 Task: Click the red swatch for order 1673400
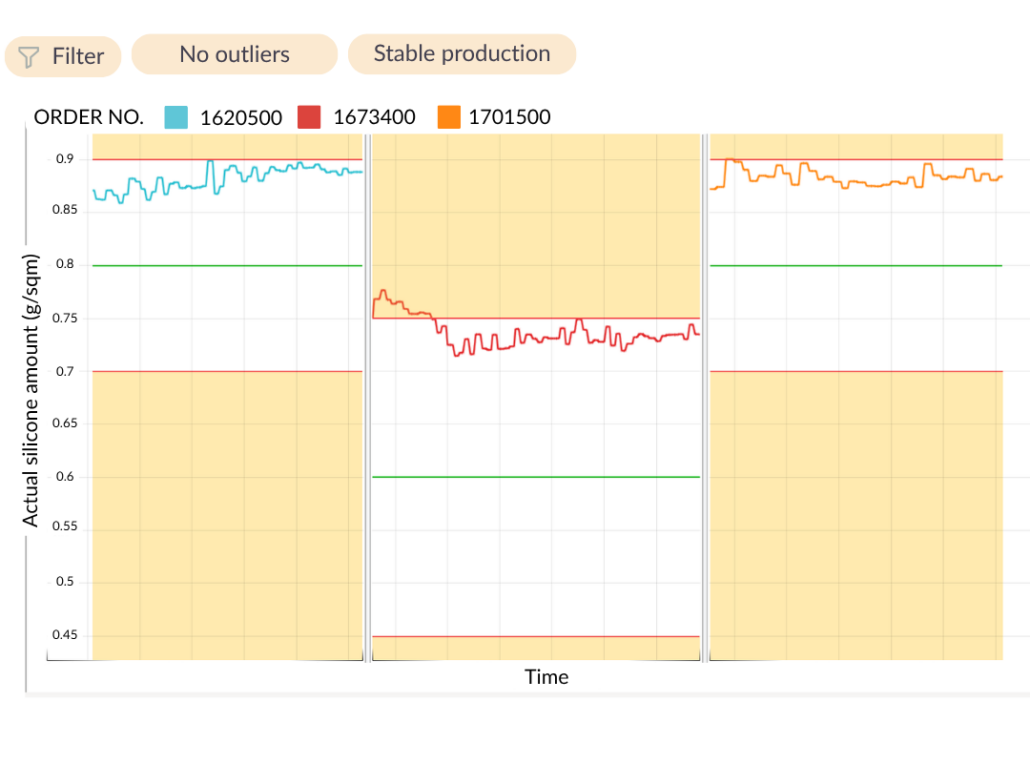(309, 117)
